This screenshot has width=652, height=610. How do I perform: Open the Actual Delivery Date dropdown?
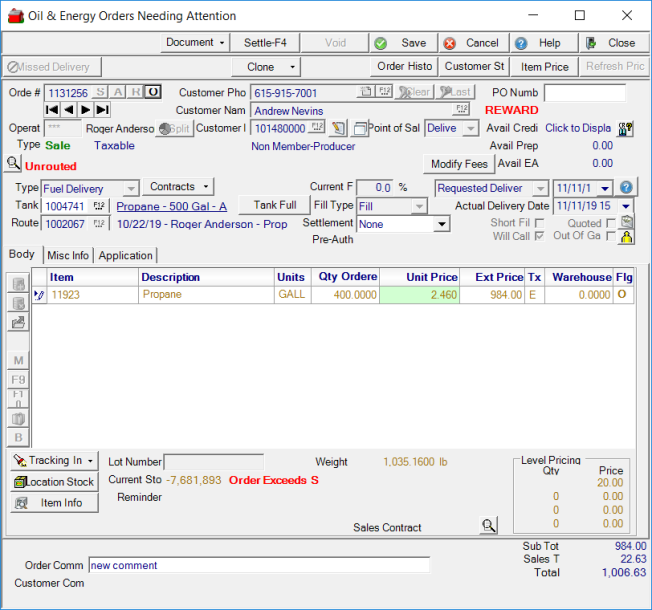pos(626,206)
